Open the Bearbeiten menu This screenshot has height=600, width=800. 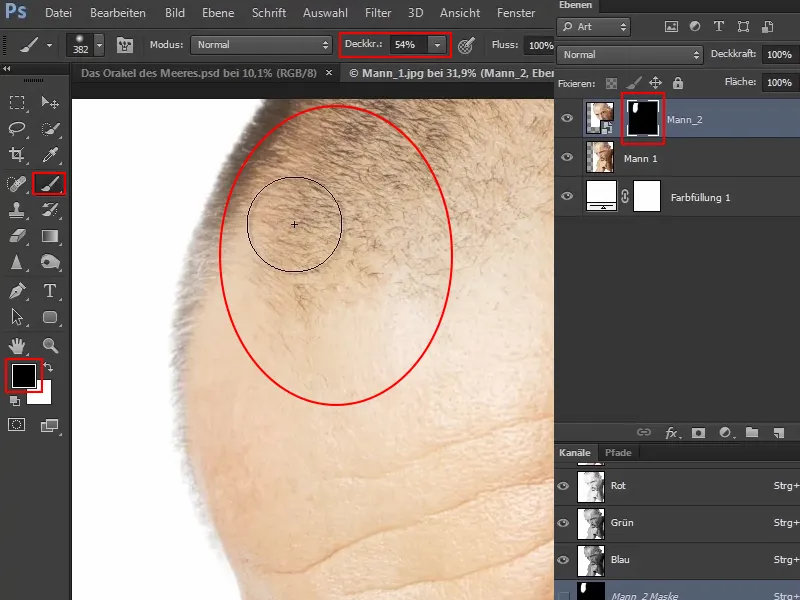[x=118, y=13]
